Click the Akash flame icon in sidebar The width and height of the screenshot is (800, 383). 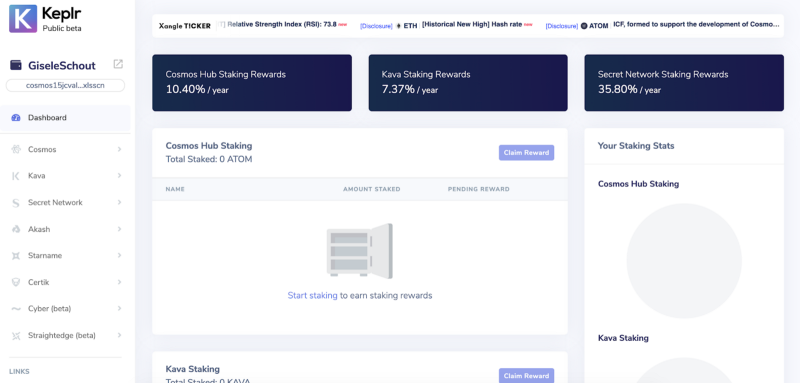16,229
